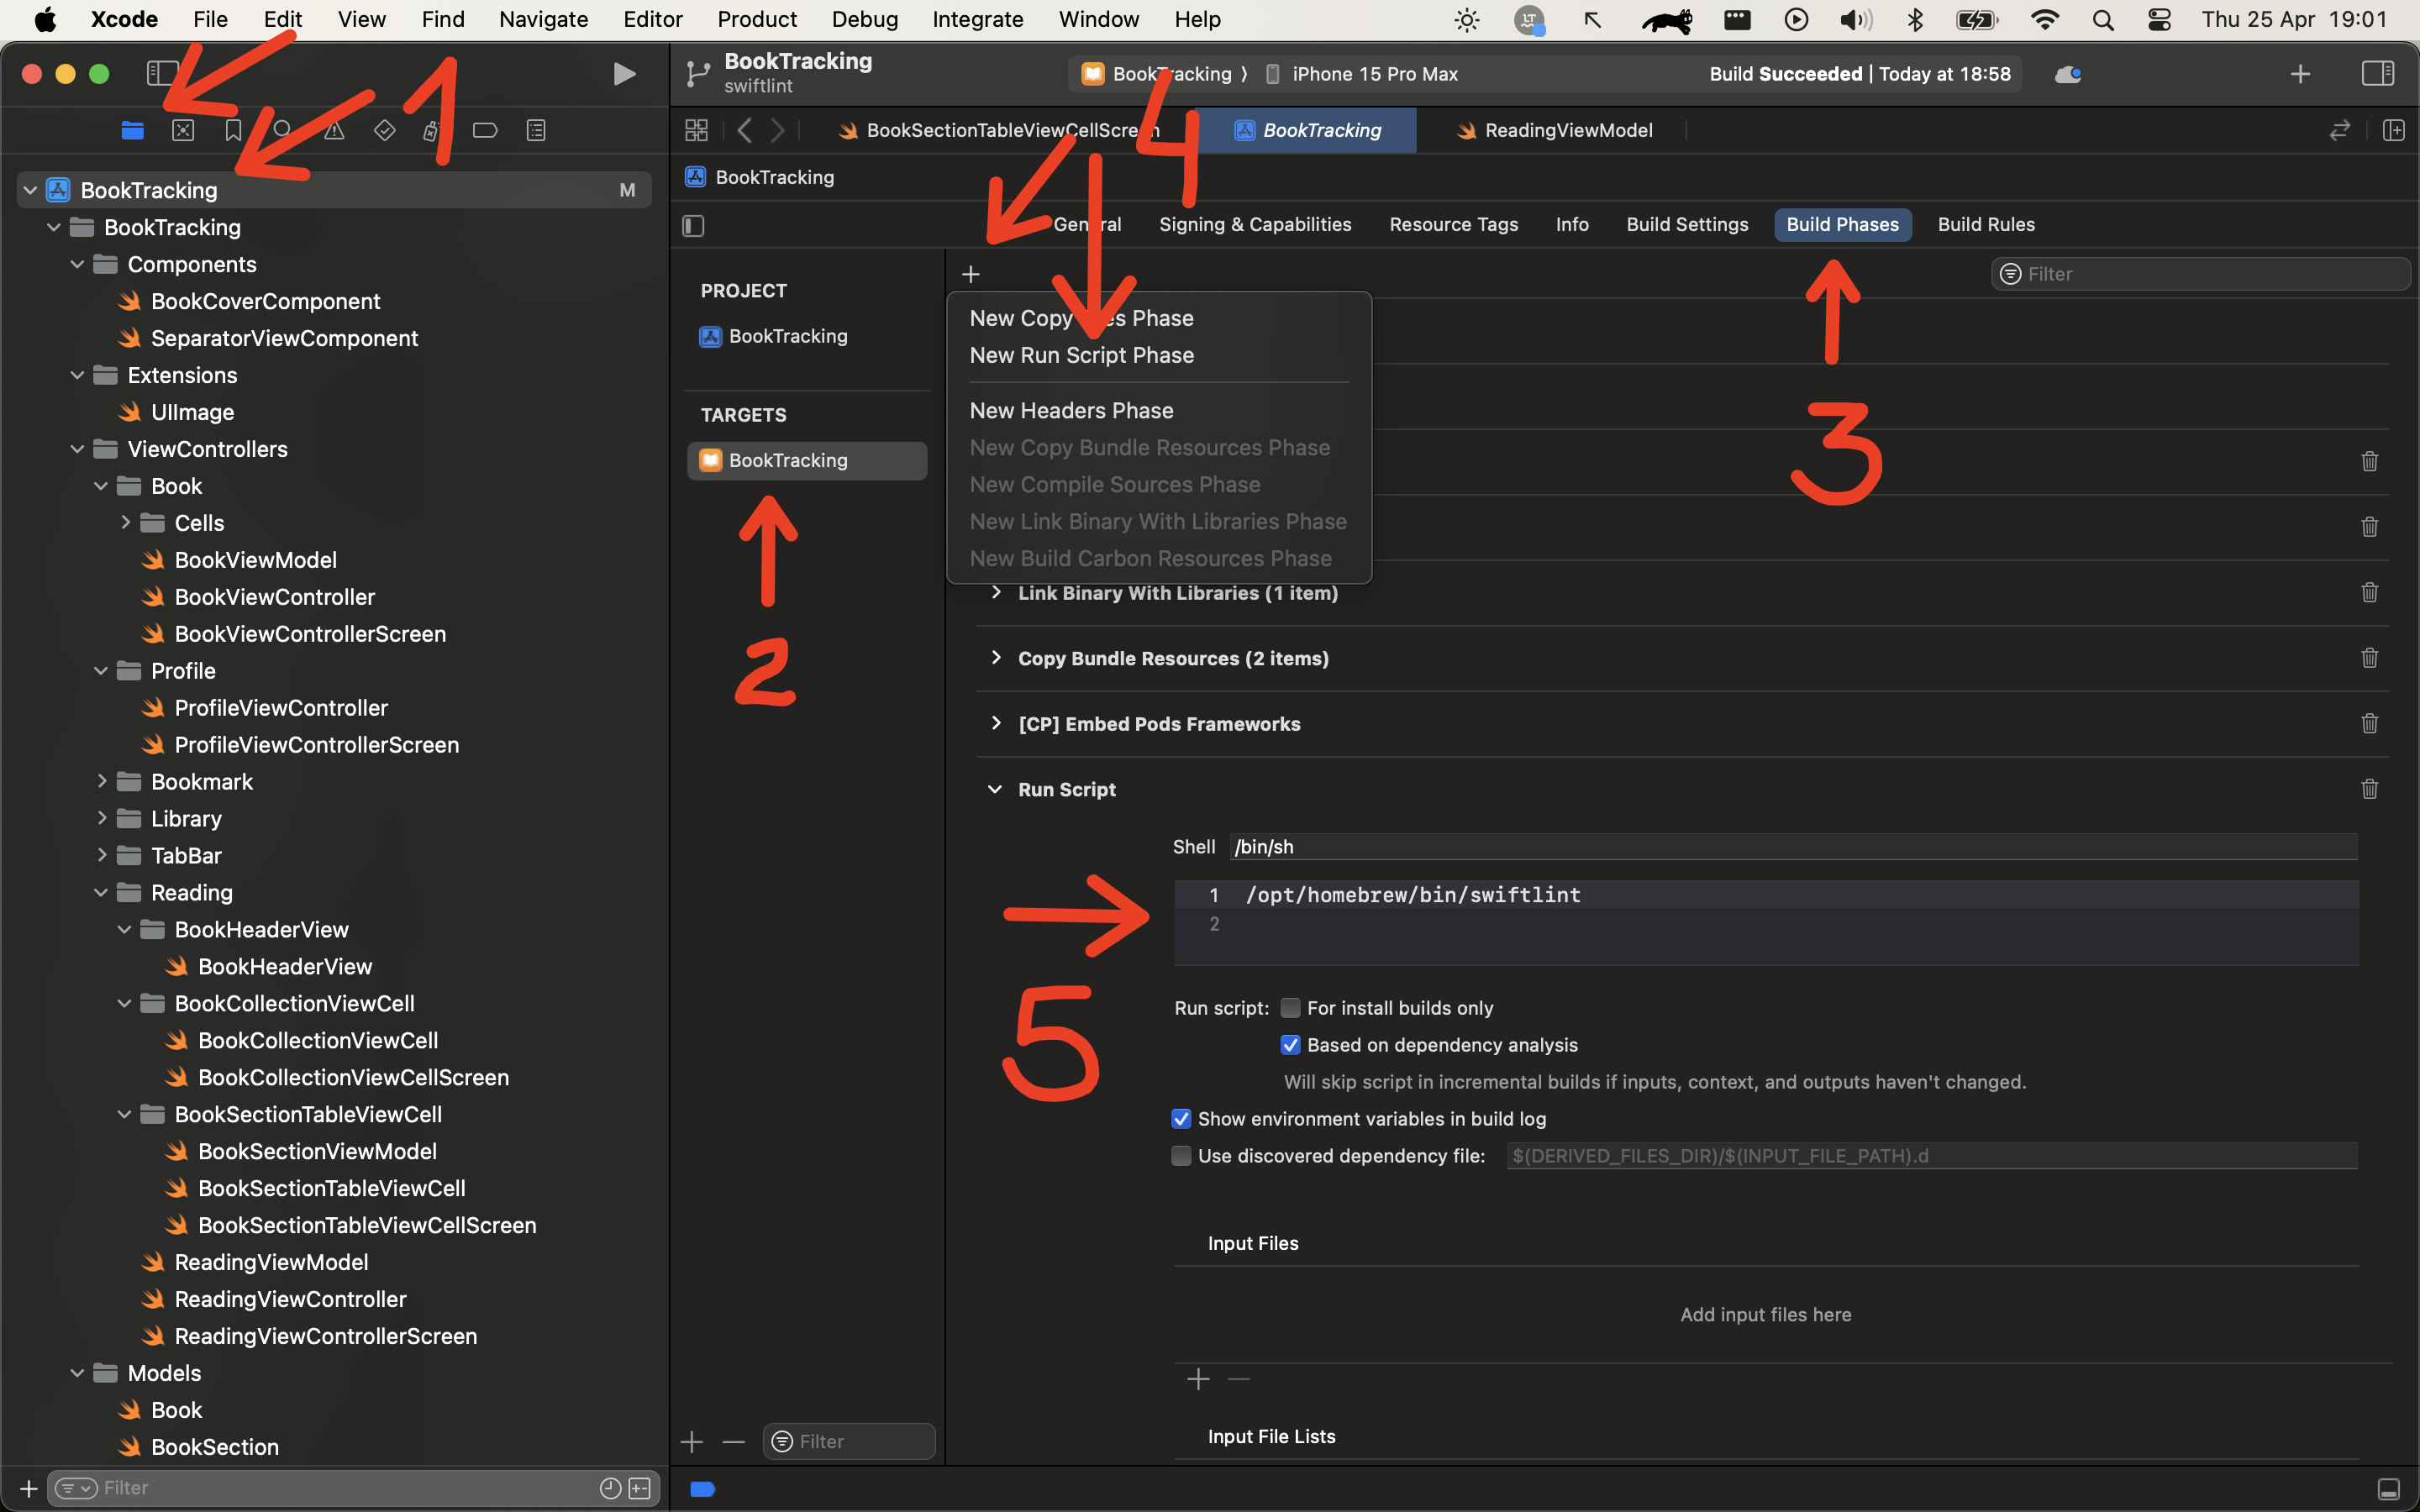Viewport: 2420px width, 1512px height.
Task: Open the Report navigator icon
Action: click(536, 131)
